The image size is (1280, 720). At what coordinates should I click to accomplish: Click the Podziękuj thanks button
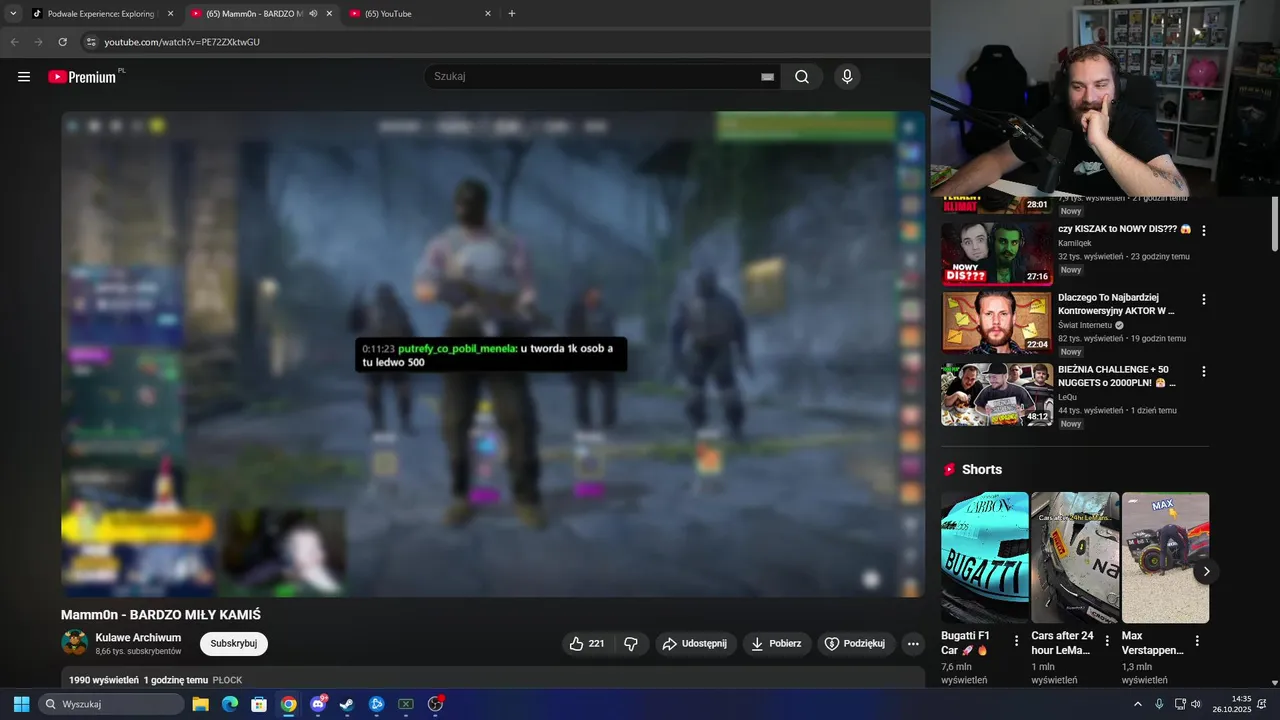[x=856, y=644]
